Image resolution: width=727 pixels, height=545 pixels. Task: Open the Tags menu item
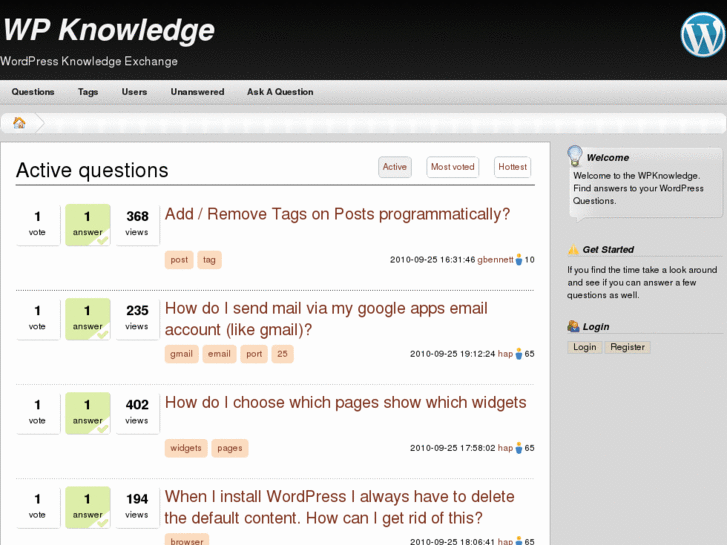88,92
